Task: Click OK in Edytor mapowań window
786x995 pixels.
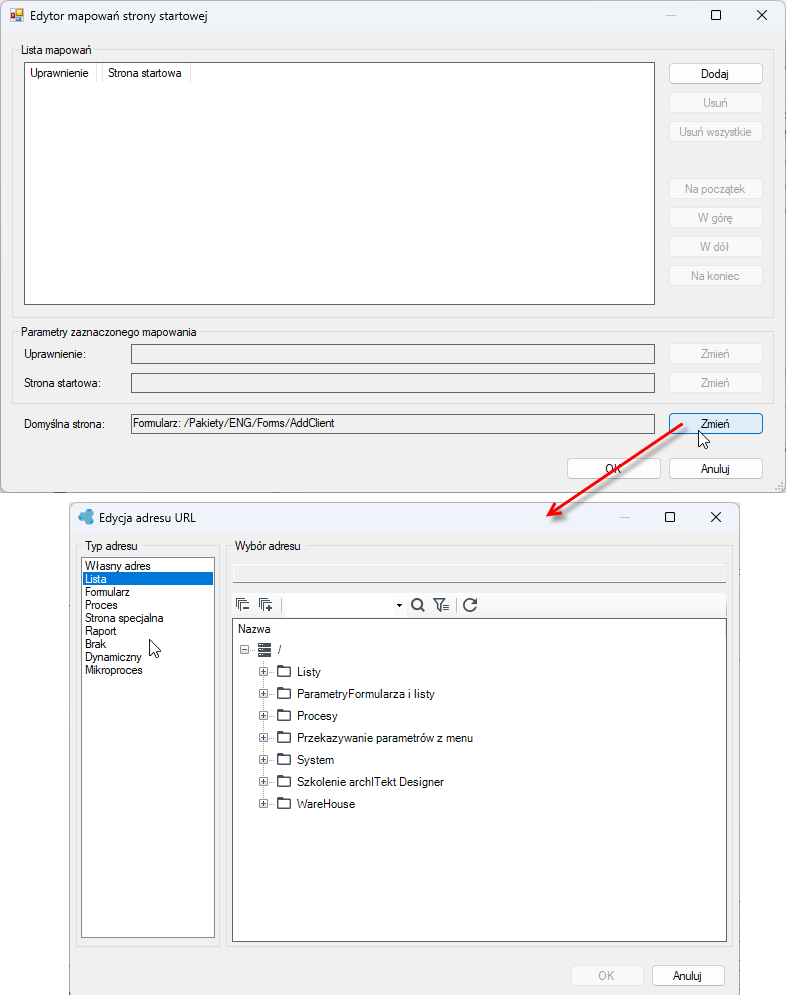Action: (613, 469)
